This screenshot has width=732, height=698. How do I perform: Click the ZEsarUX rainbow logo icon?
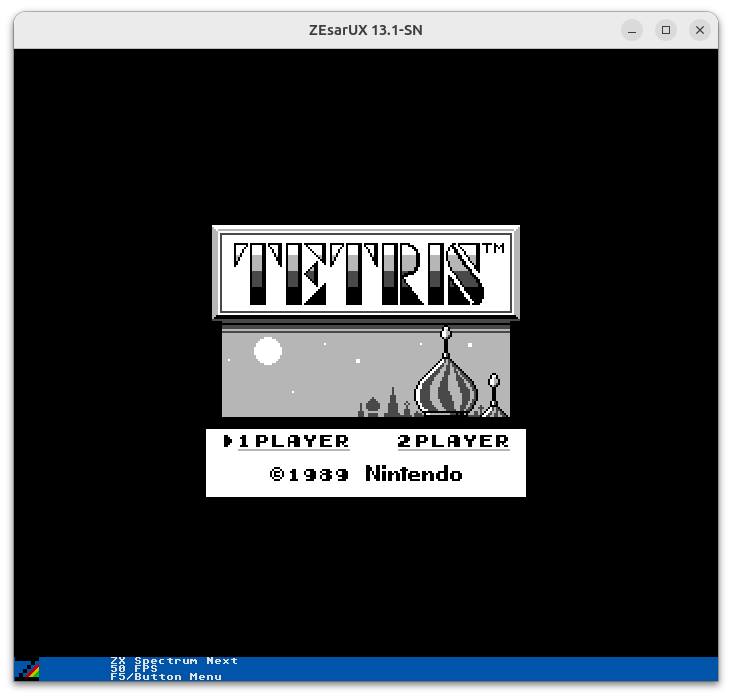point(27,669)
